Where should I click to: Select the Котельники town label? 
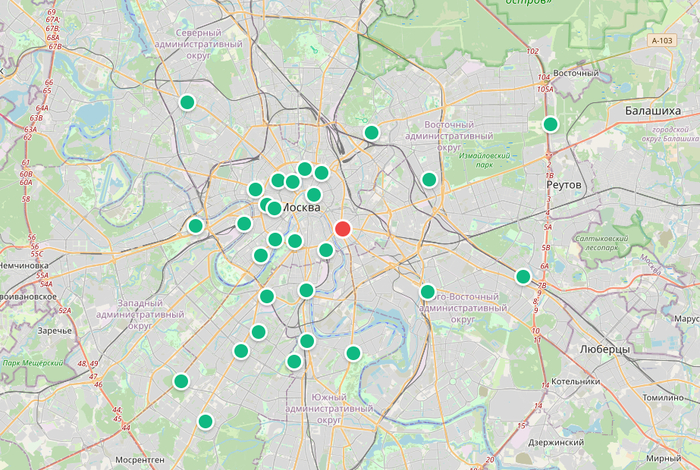tap(574, 381)
